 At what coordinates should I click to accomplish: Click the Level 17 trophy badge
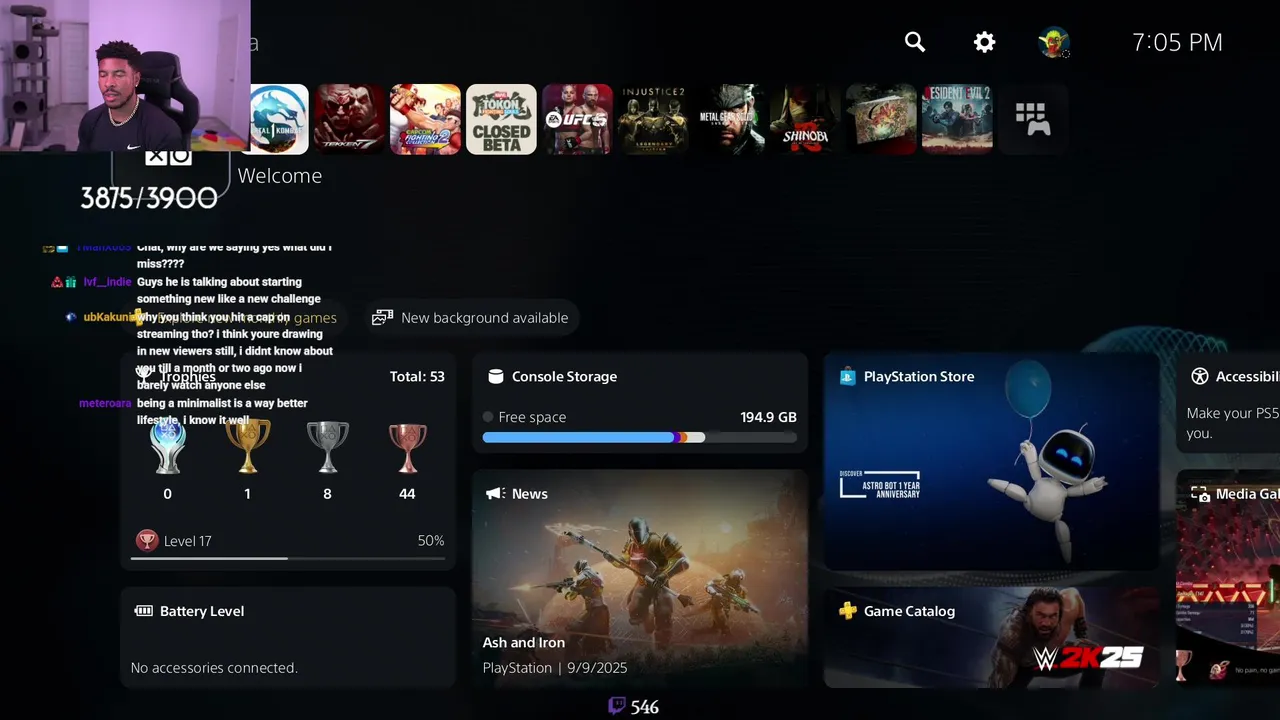pyautogui.click(x=147, y=541)
